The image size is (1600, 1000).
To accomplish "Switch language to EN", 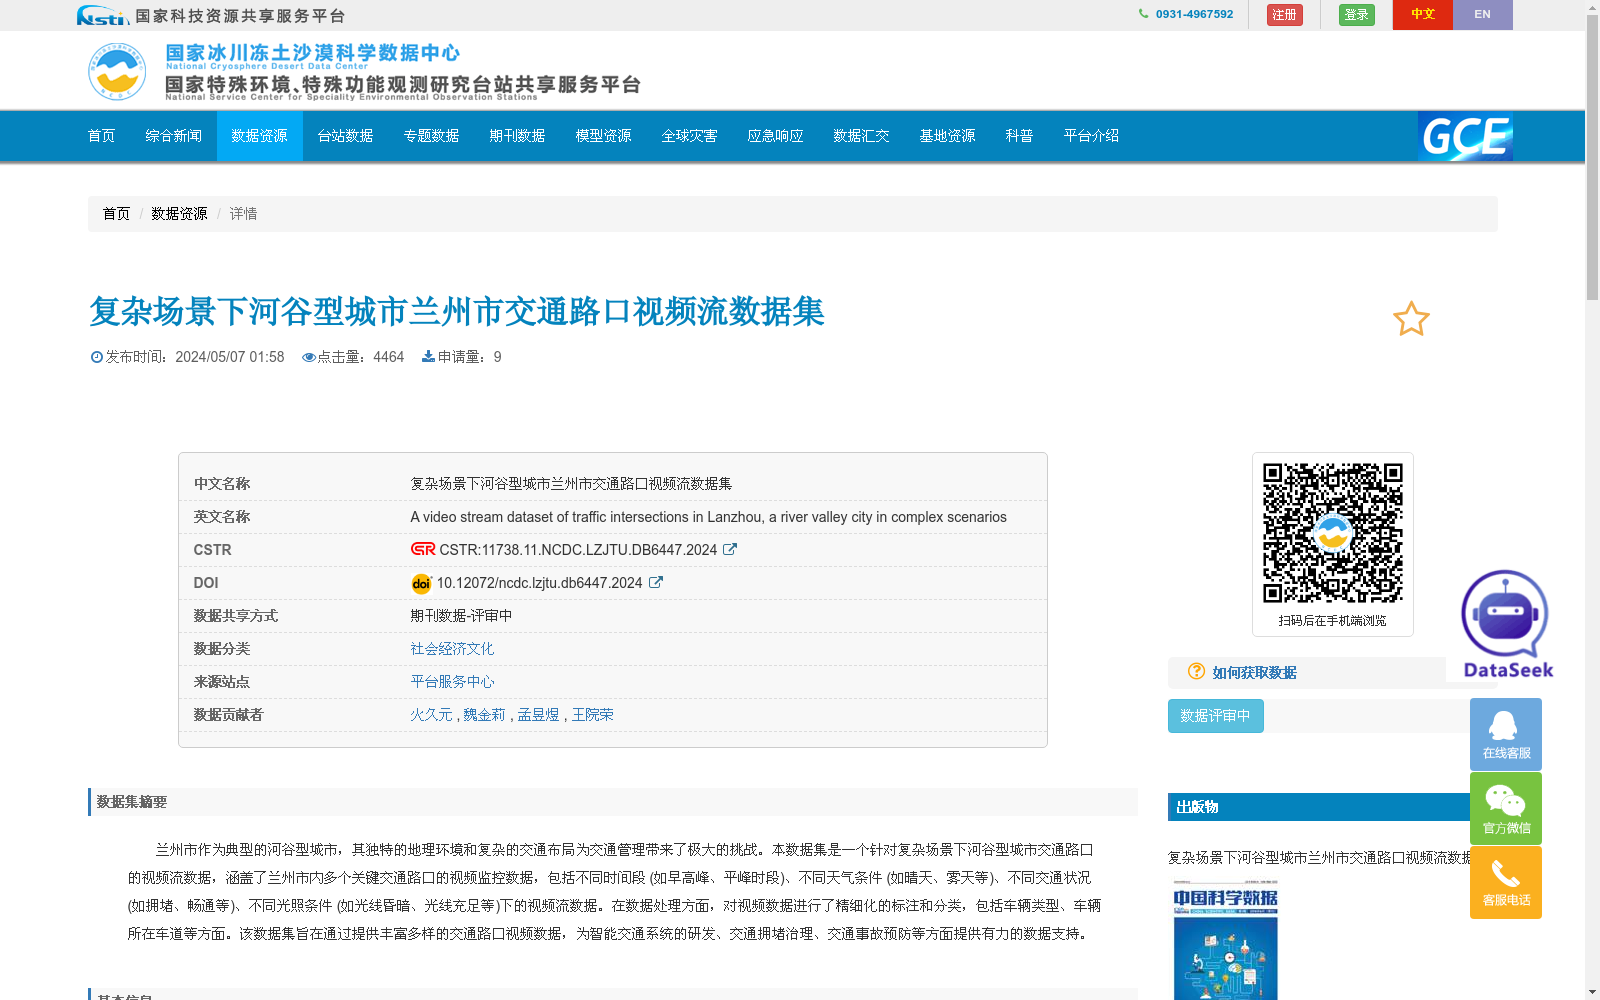I will (x=1483, y=15).
